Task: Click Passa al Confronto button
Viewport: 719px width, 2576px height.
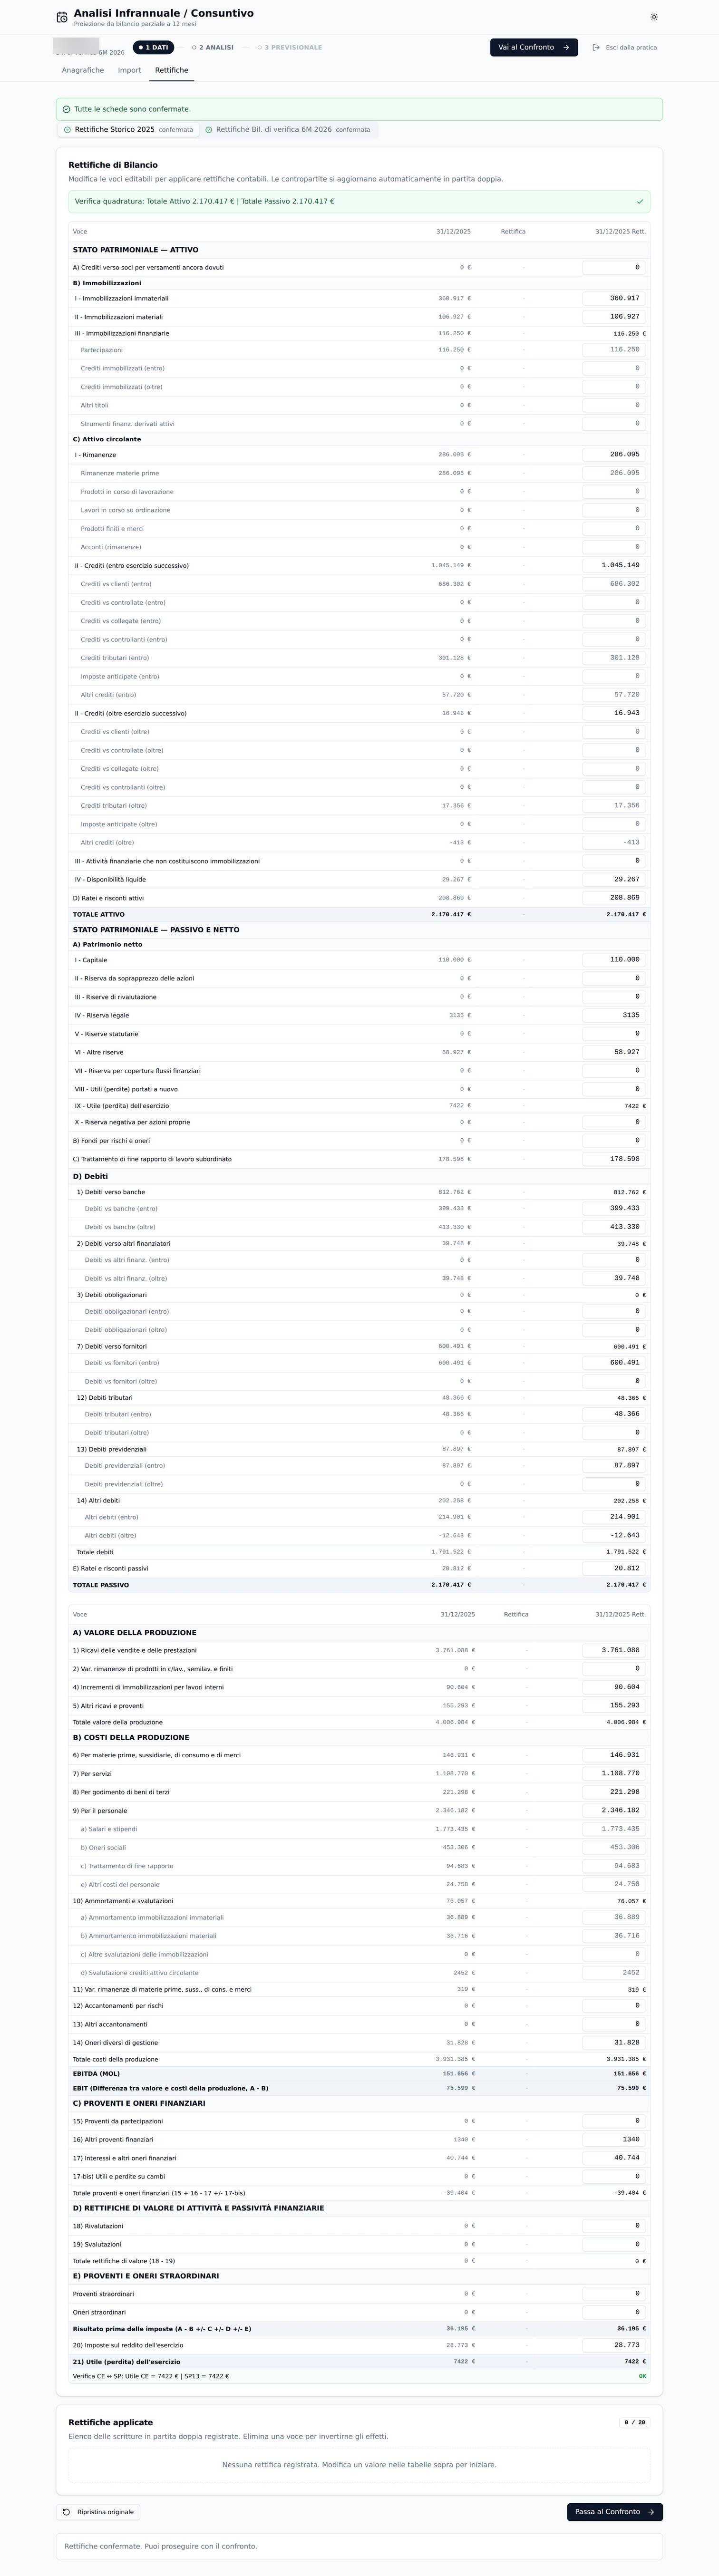Action: (615, 2511)
